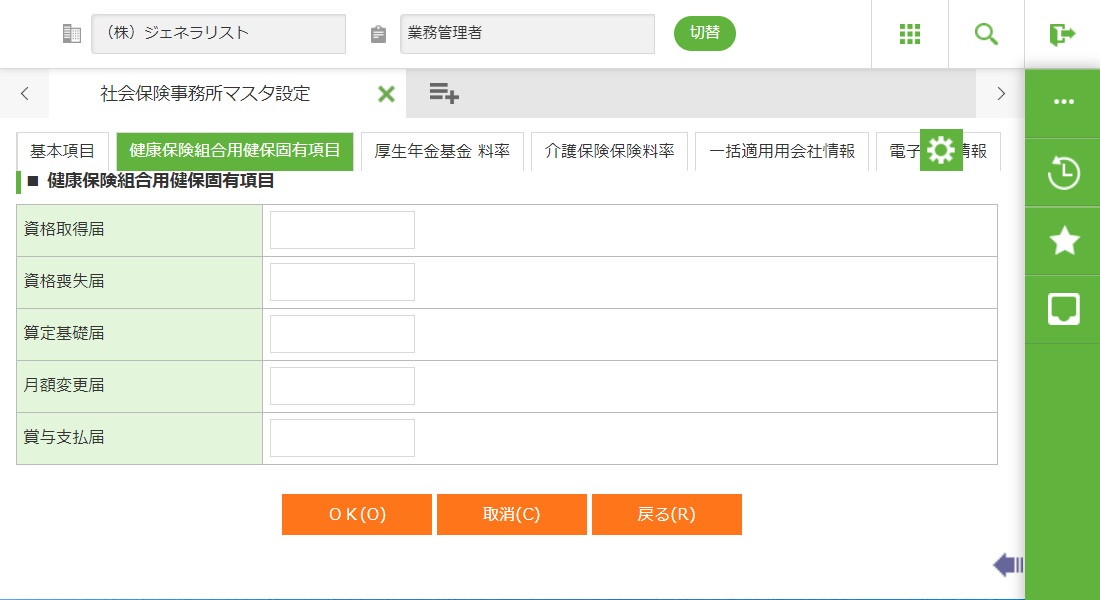Image resolution: width=1100 pixels, height=600 pixels.
Task: Focus the 資格喪失届 input field
Action: coord(342,282)
